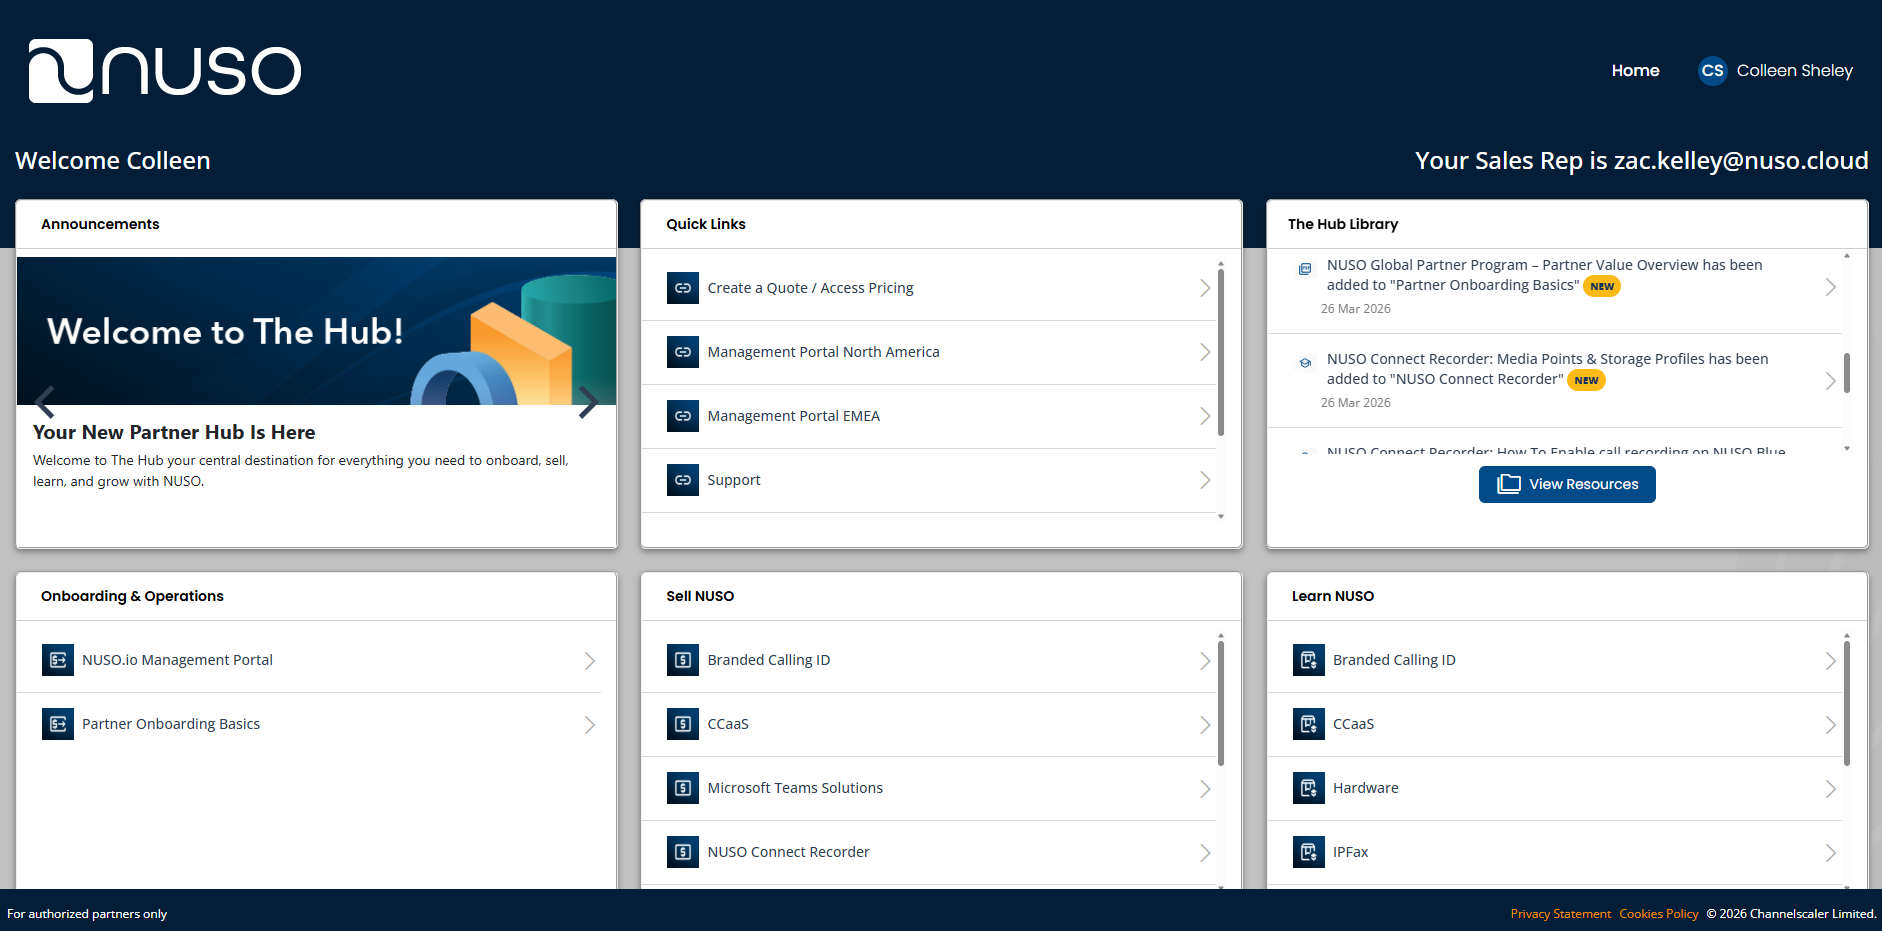The width and height of the screenshot is (1882, 931).
Task: Open Partner Onboarding Basics entry
Action: 171,724
